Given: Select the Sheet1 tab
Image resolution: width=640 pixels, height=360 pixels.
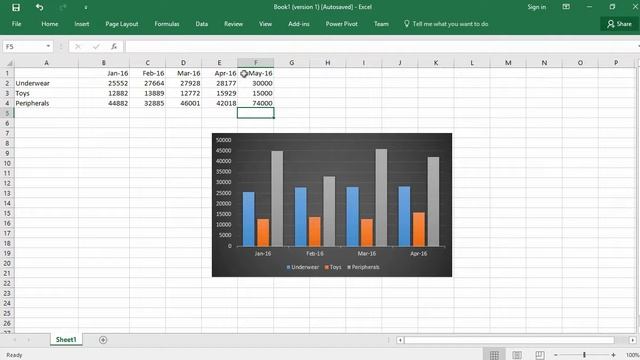Looking at the screenshot, I should (x=66, y=340).
